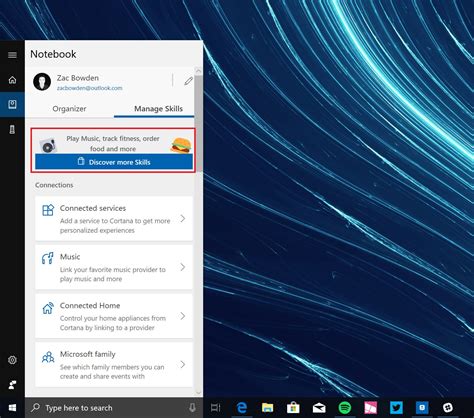Select the Notebook sidebar icon

12,104
